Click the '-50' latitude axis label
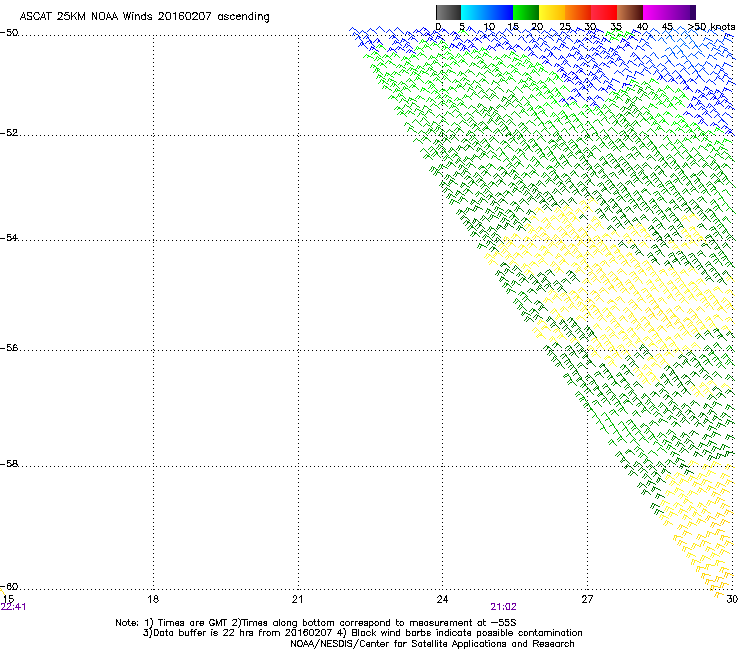Viewport: 740px width, 650px height. (9, 33)
